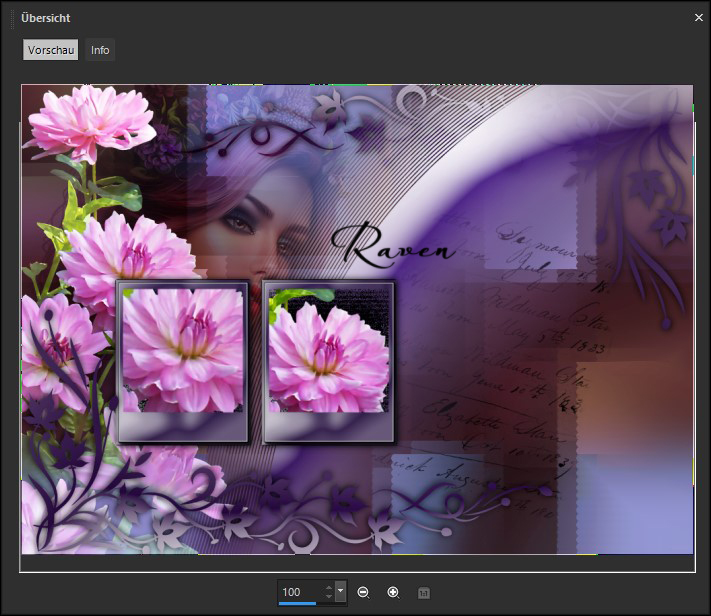Image resolution: width=711 pixels, height=616 pixels.
Task: Click the large pink dahlia at top left
Action: coord(92,122)
